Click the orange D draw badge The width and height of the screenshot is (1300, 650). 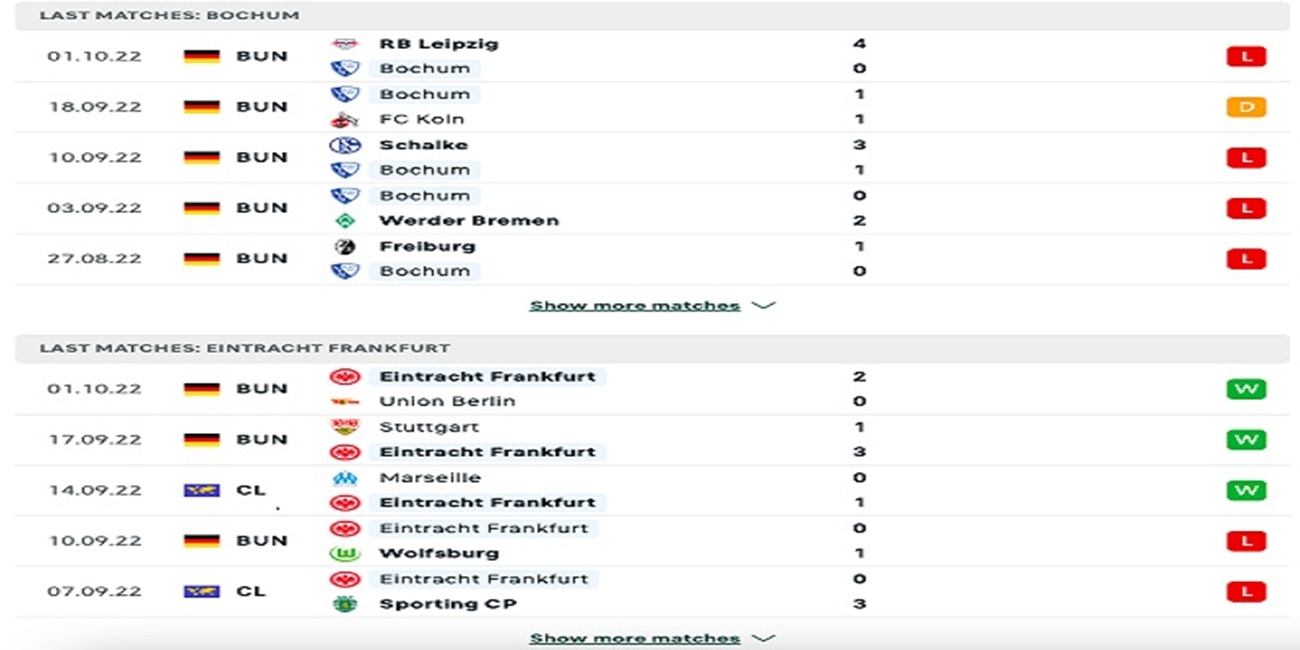[x=1246, y=107]
